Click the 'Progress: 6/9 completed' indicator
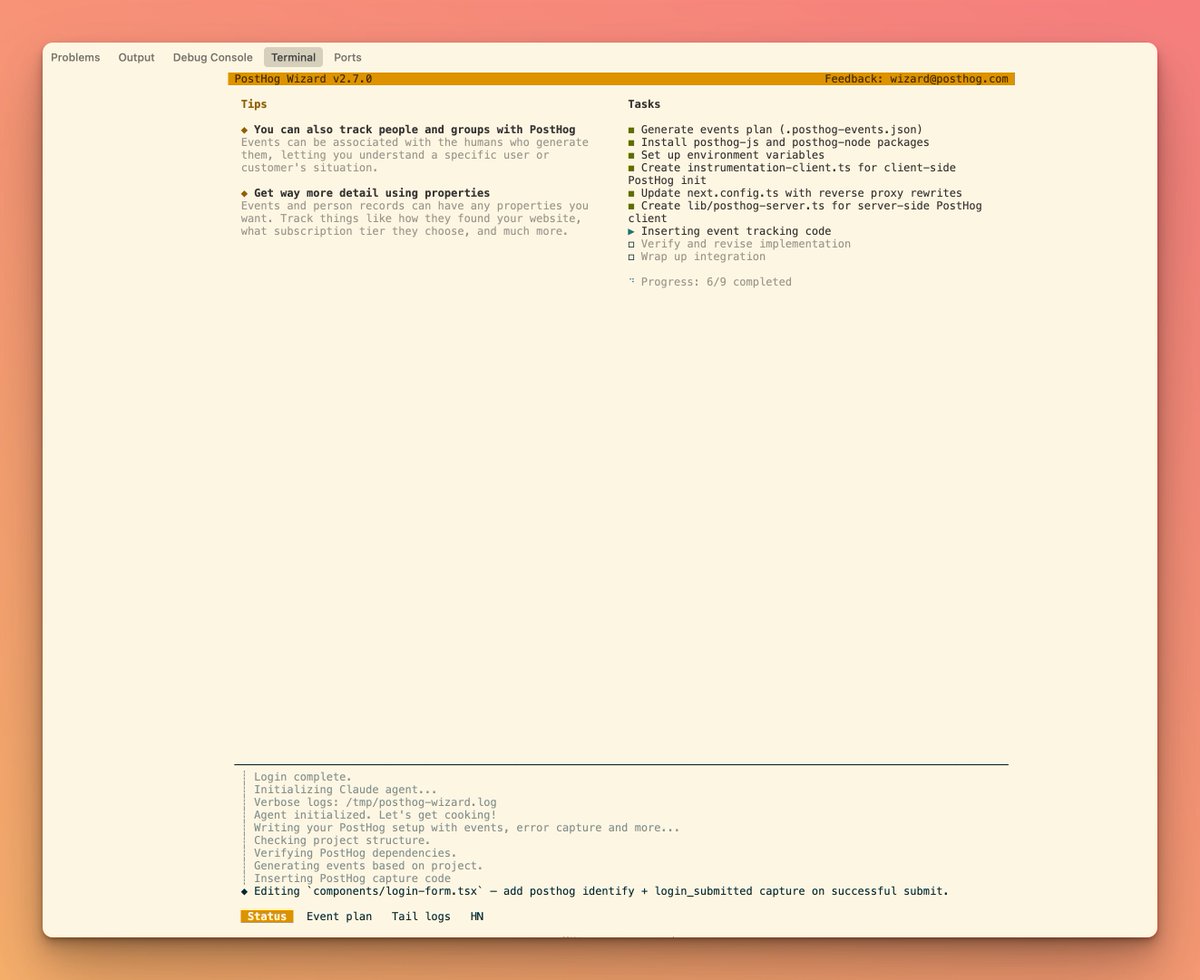 [x=716, y=282]
